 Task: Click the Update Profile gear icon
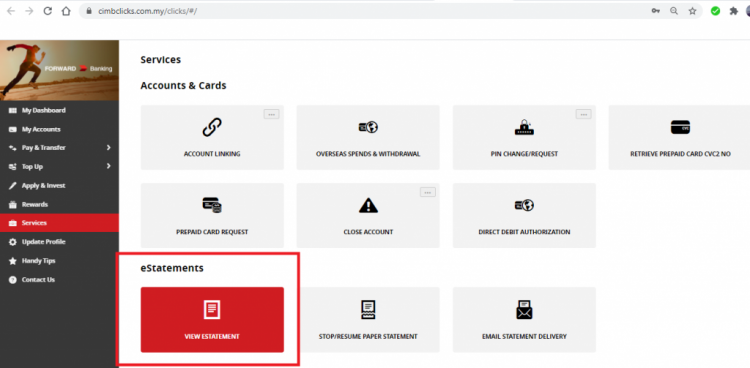12,242
